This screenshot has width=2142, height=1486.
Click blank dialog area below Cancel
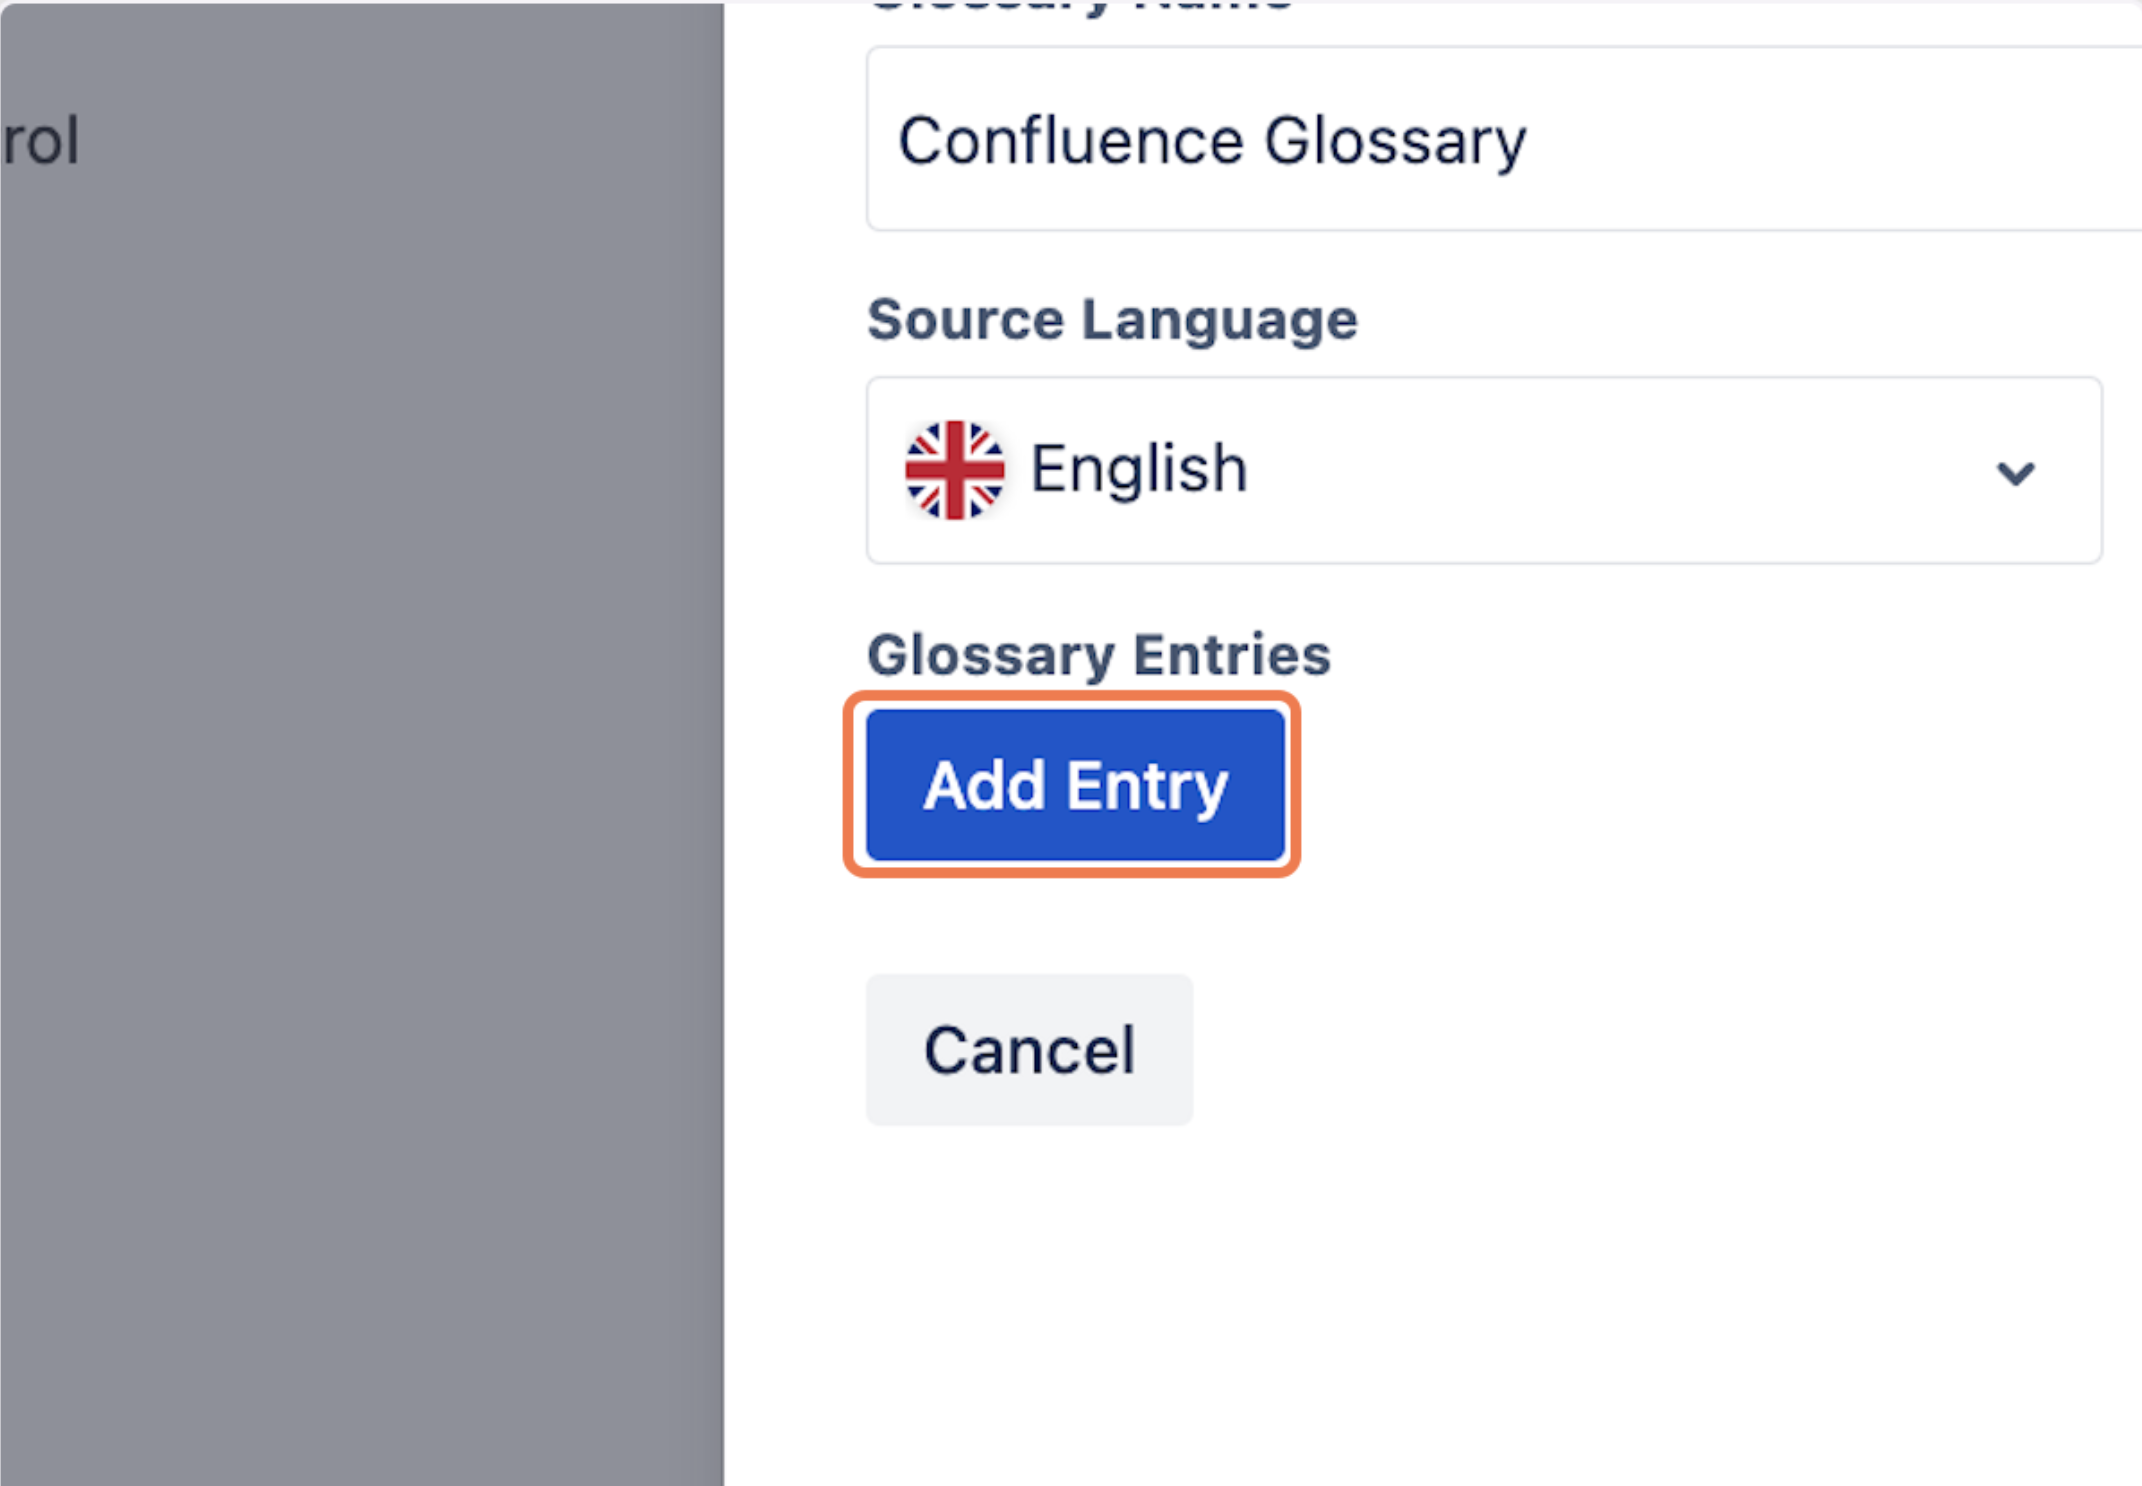click(x=1400, y=1300)
